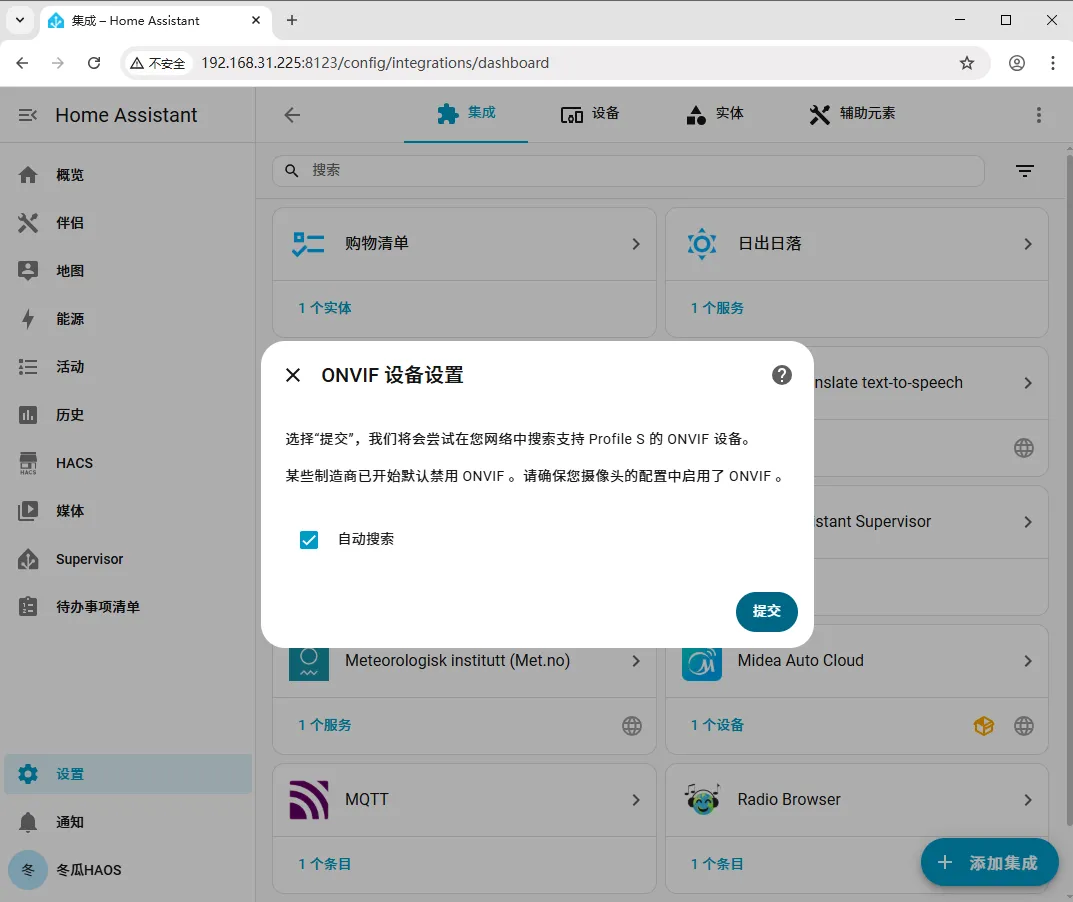This screenshot has height=902, width=1073.
Task: Click the 不安全 site security indicator
Action: [158, 63]
